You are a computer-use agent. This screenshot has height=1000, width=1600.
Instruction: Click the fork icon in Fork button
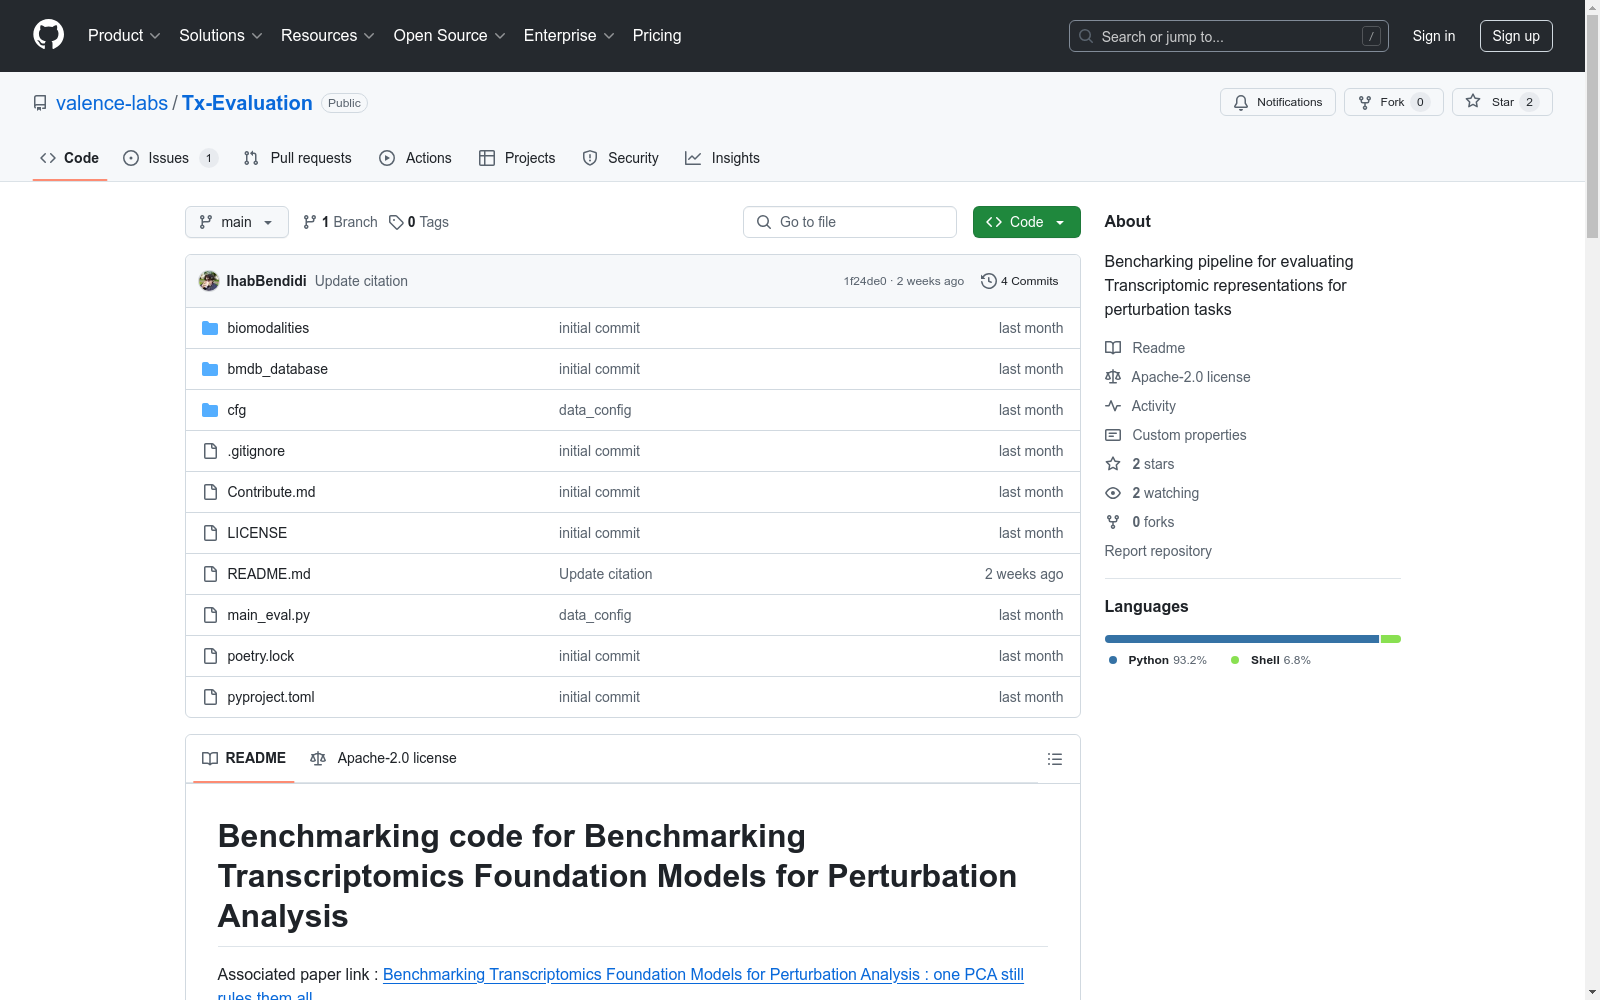coord(1365,102)
